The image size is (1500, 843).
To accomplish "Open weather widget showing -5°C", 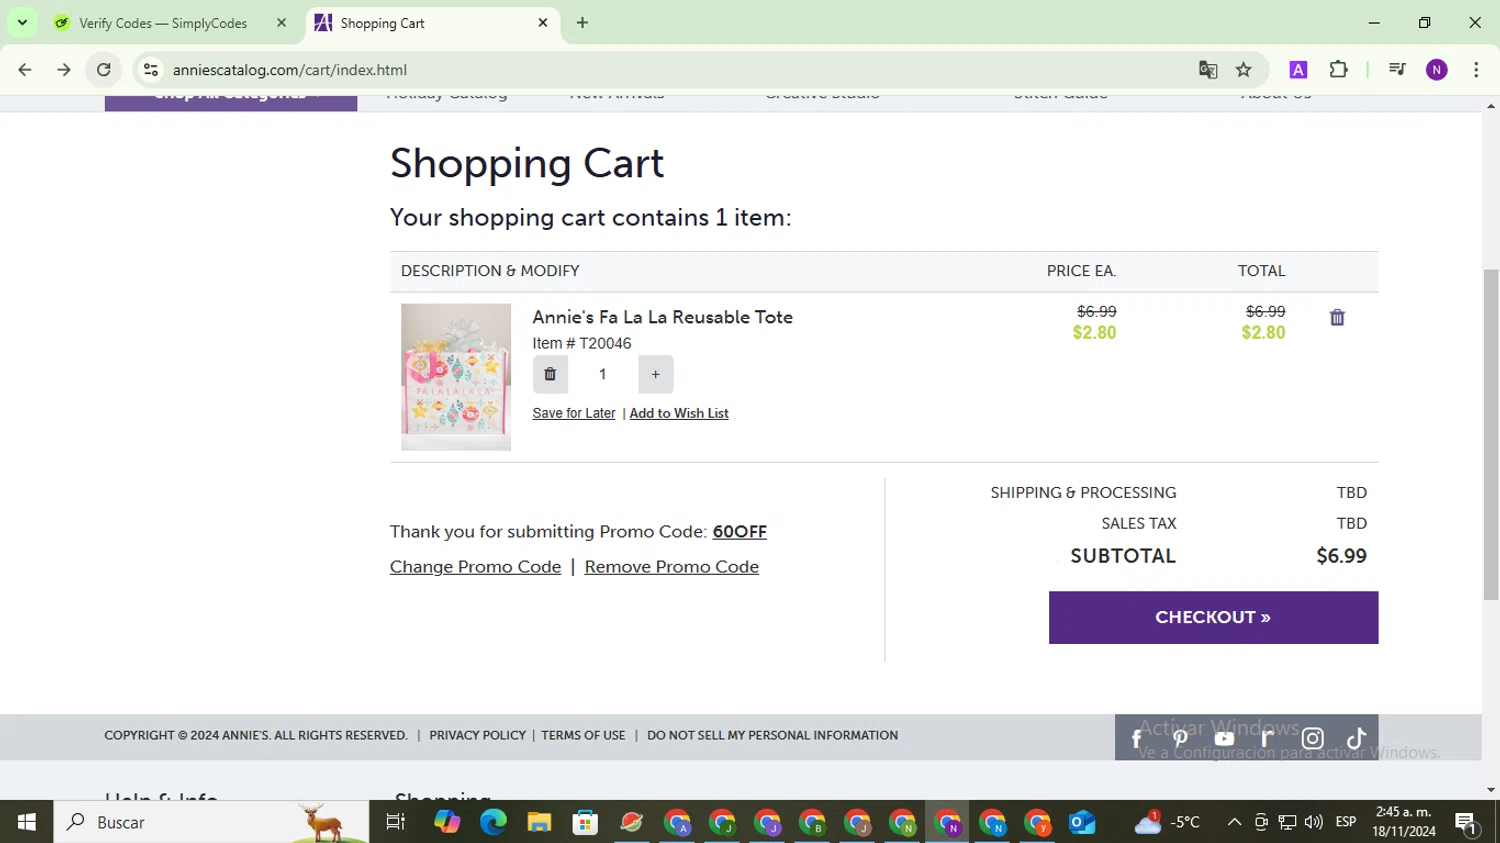I will point(1167,822).
